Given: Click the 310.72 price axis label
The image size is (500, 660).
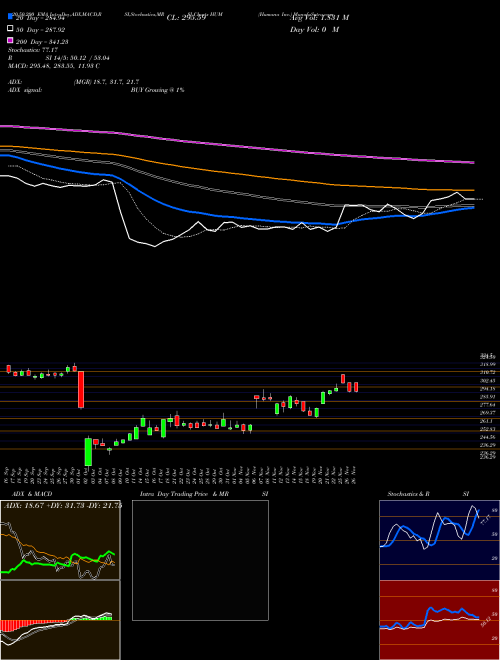Looking at the screenshot, I should click(x=488, y=372).
